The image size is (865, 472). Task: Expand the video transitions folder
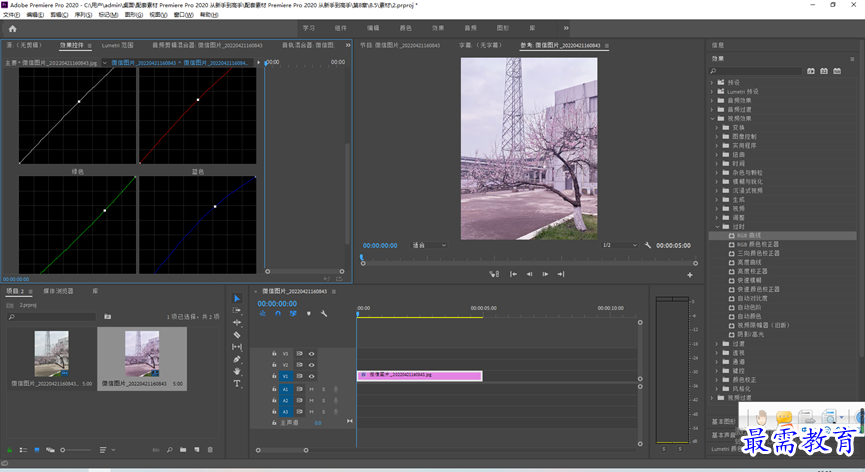click(712, 398)
